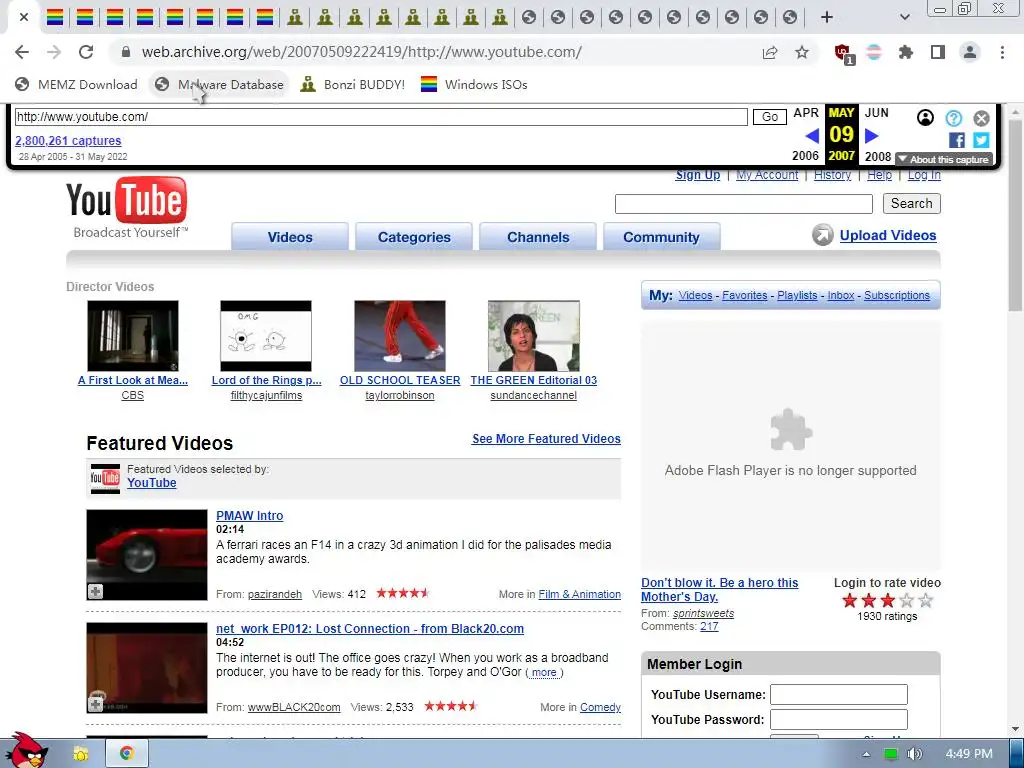Click the volume speaker tray icon
The image size is (1024, 768).
(x=914, y=754)
